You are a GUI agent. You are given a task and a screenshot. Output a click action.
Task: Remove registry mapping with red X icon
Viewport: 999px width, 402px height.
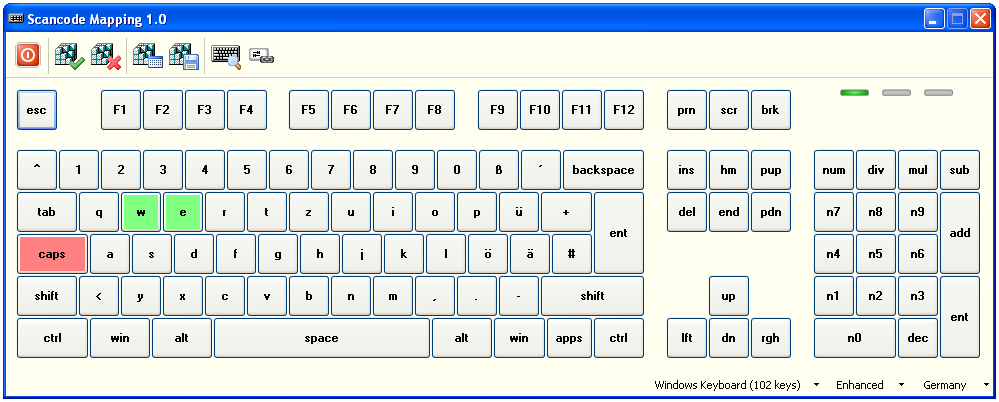[x=105, y=56]
